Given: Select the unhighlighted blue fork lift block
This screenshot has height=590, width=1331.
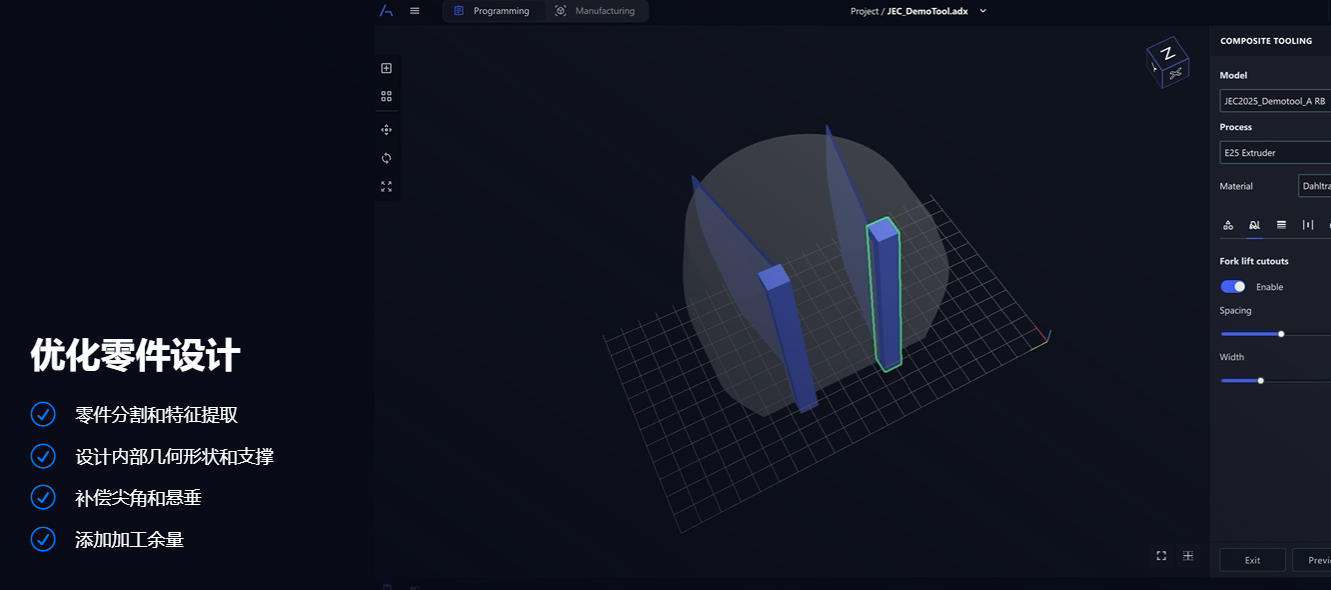Looking at the screenshot, I should pos(790,338).
